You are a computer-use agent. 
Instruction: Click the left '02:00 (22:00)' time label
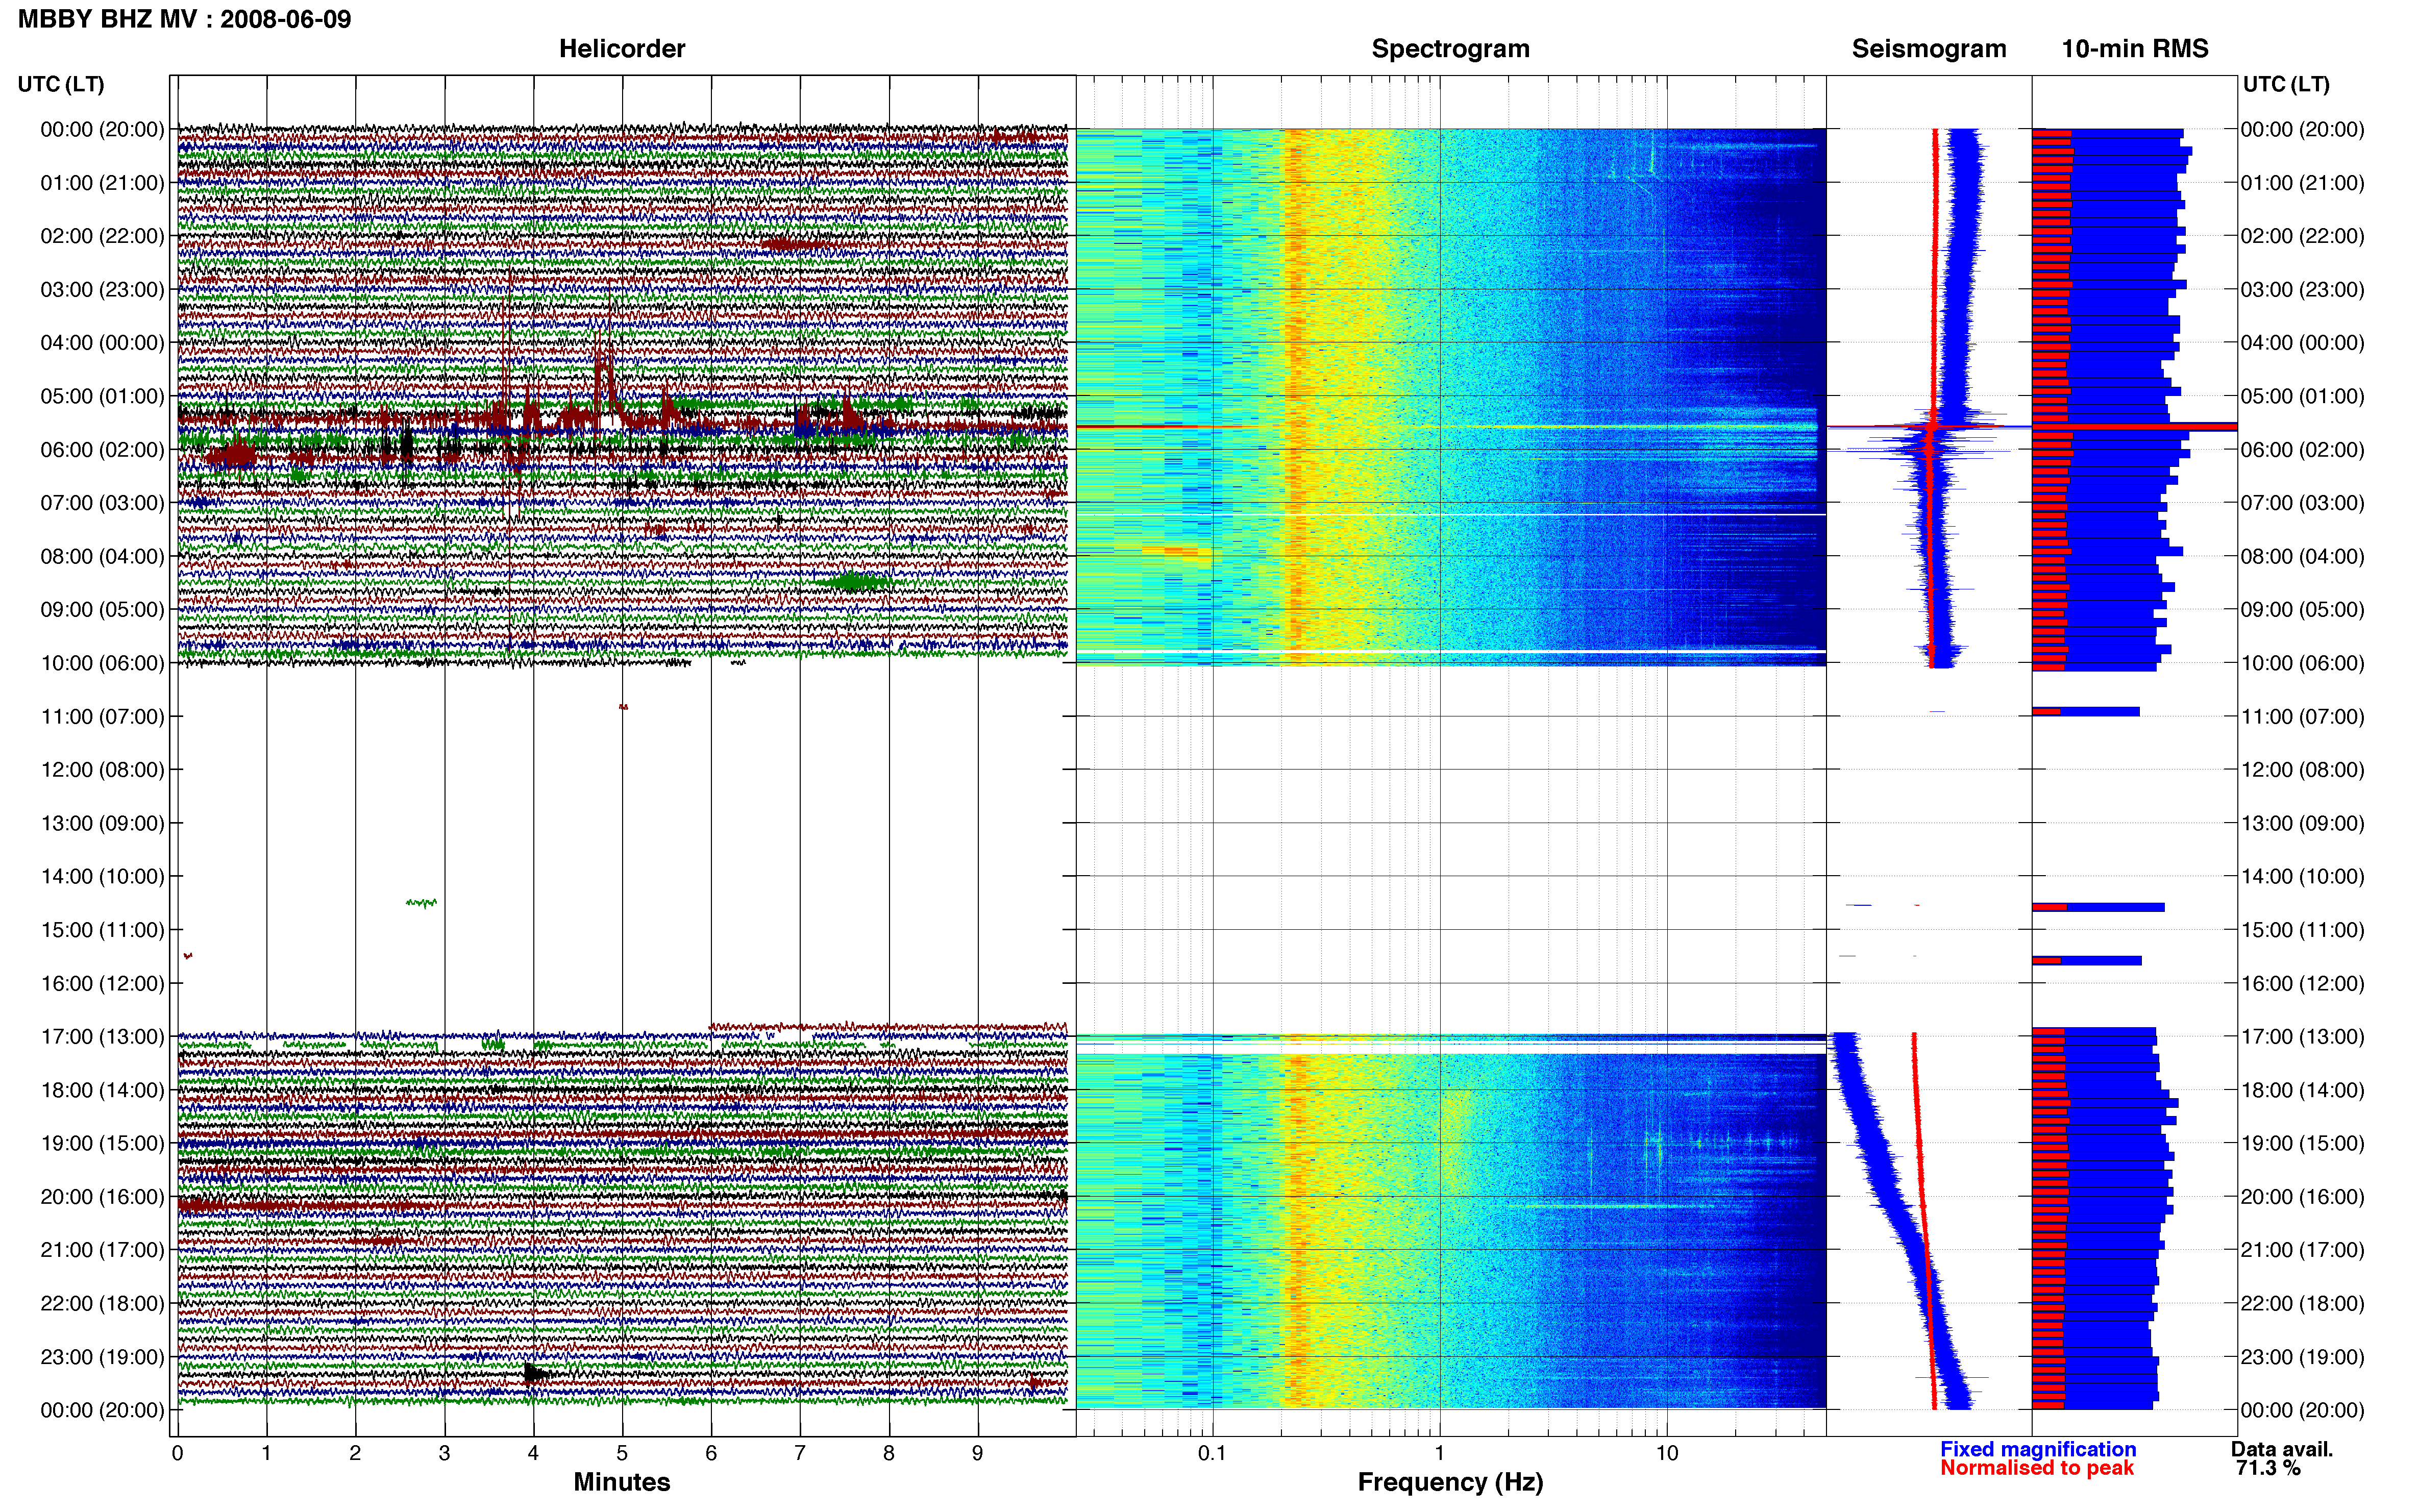tap(102, 236)
